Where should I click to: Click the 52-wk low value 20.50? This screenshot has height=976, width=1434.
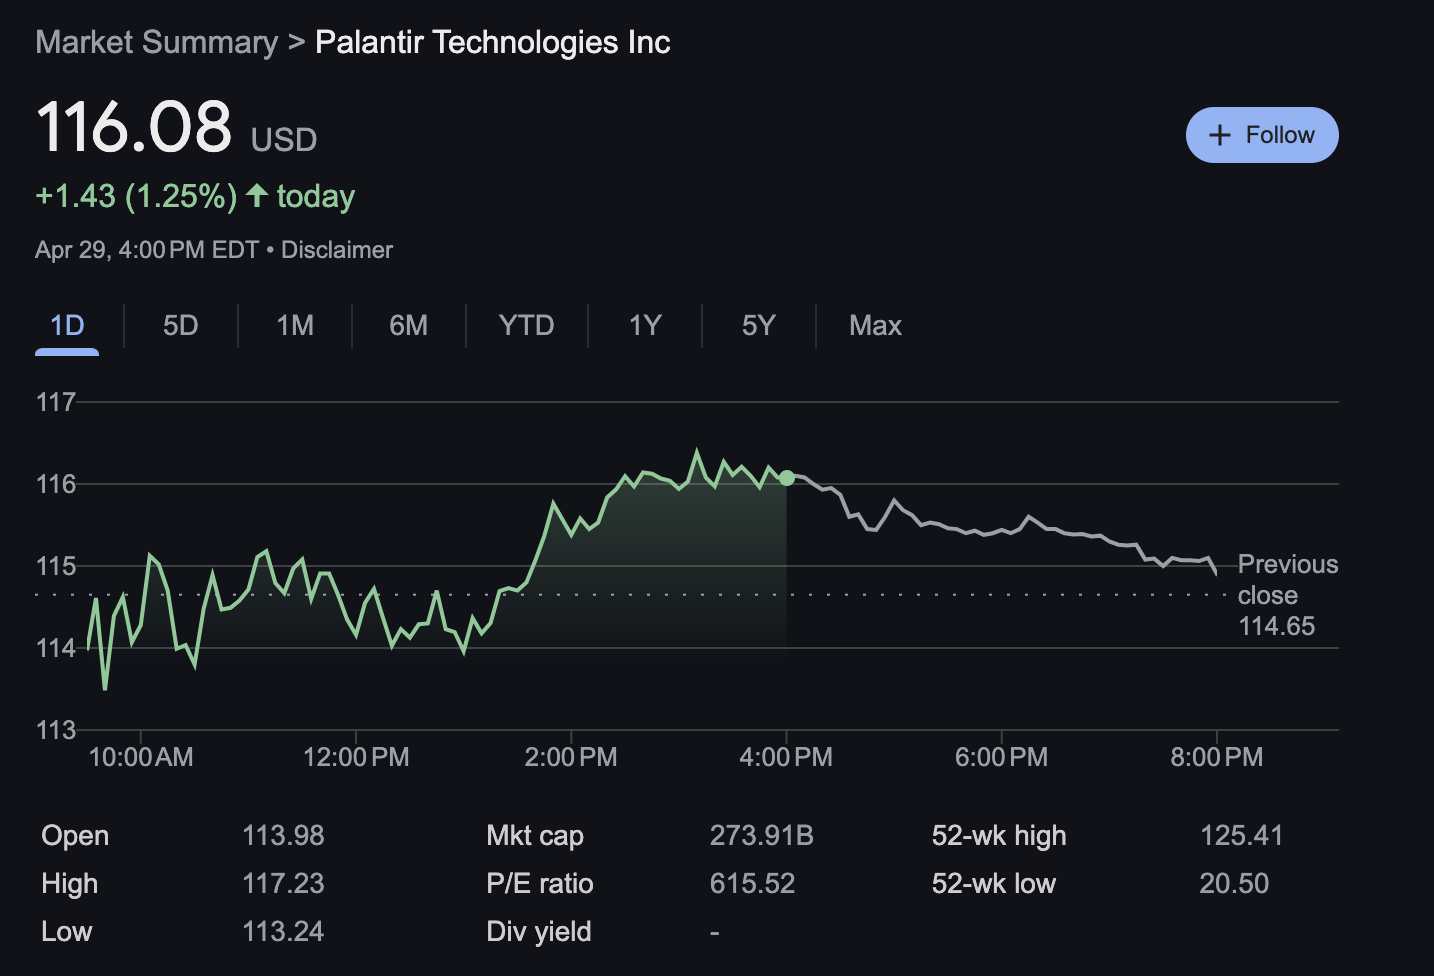[1234, 884]
